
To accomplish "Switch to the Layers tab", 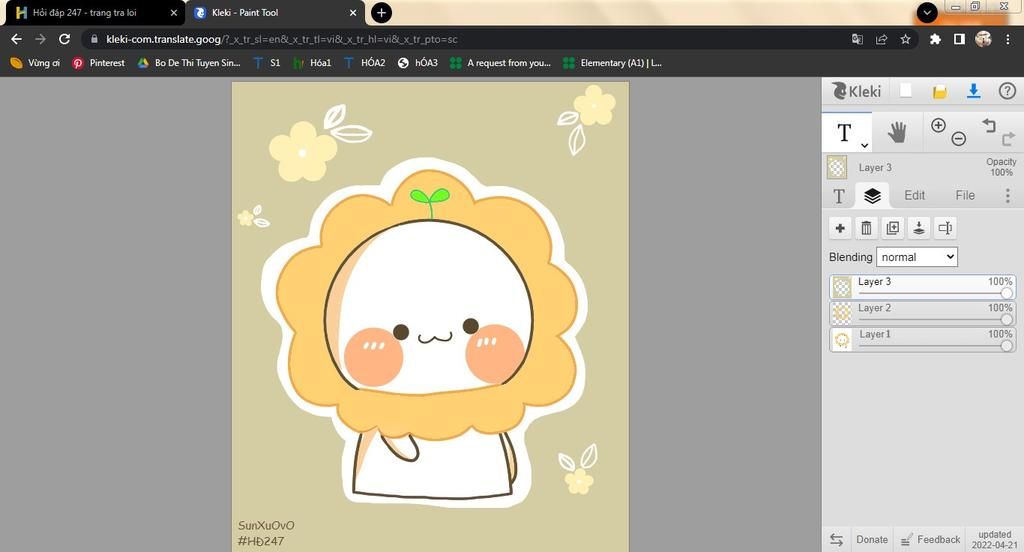I will [872, 195].
